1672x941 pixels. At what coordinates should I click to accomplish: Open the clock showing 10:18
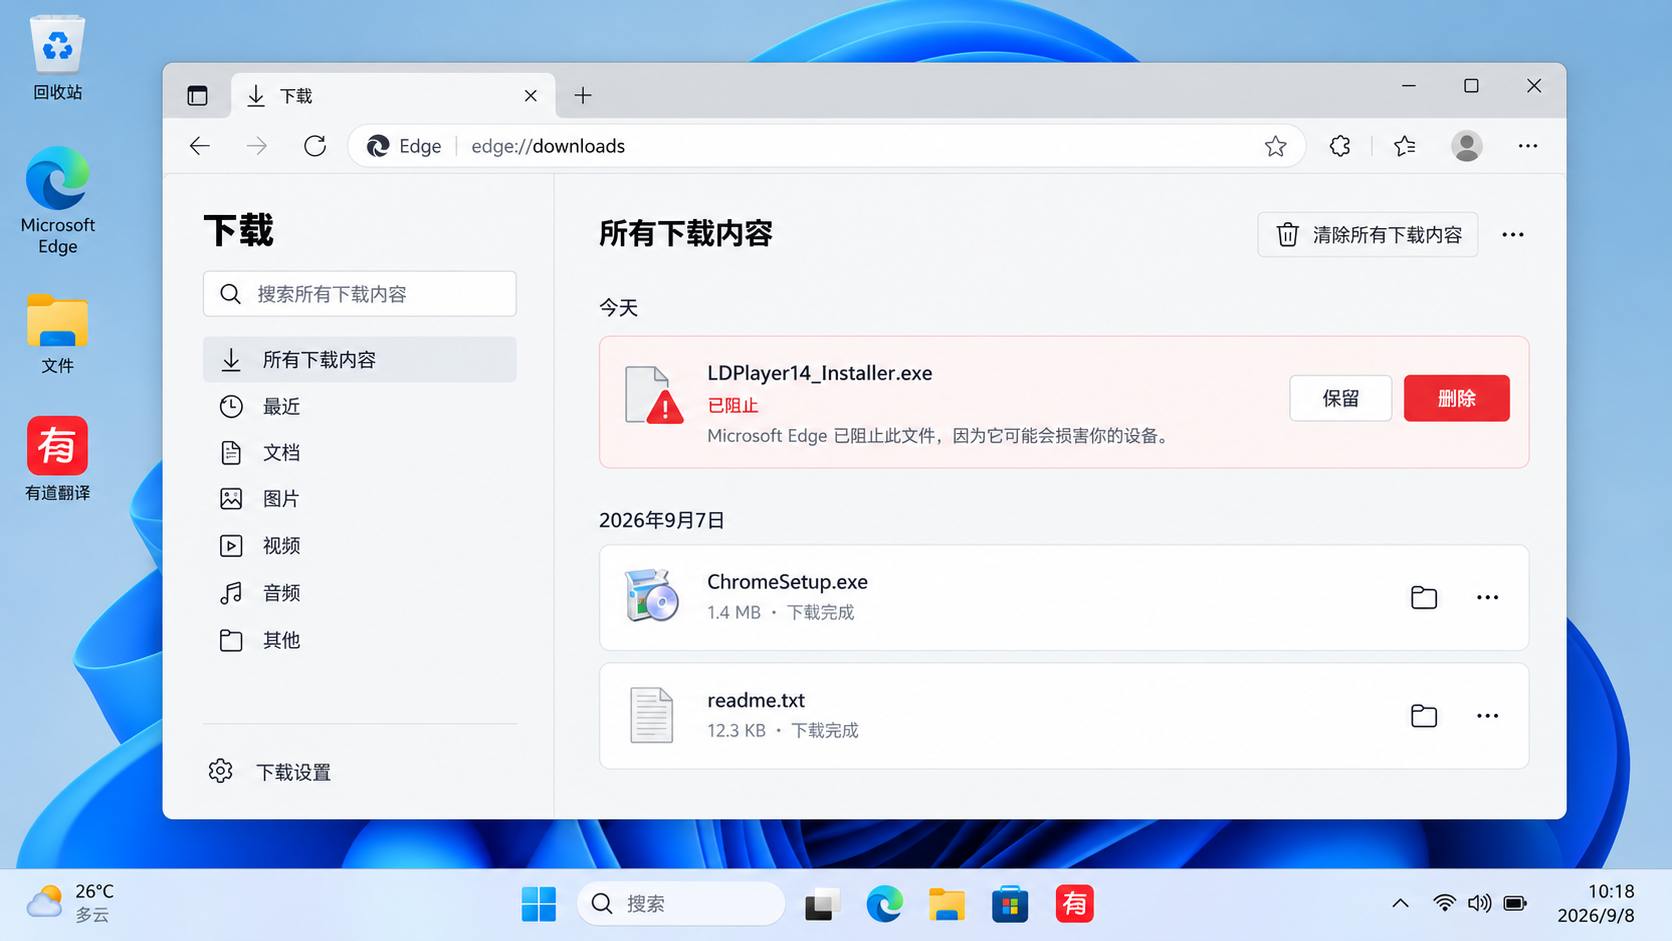[1596, 903]
